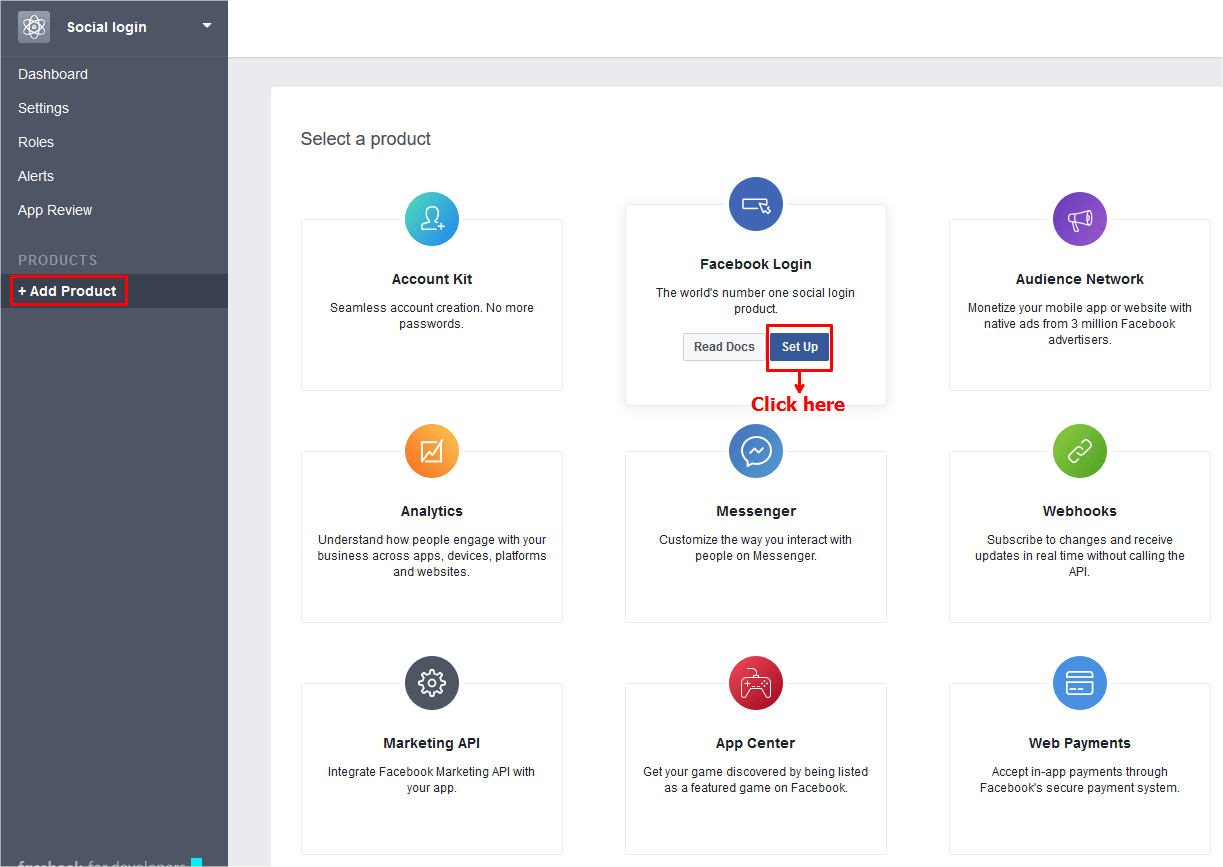Click the Messenger chat bubble icon
This screenshot has width=1223, height=867.
point(756,451)
